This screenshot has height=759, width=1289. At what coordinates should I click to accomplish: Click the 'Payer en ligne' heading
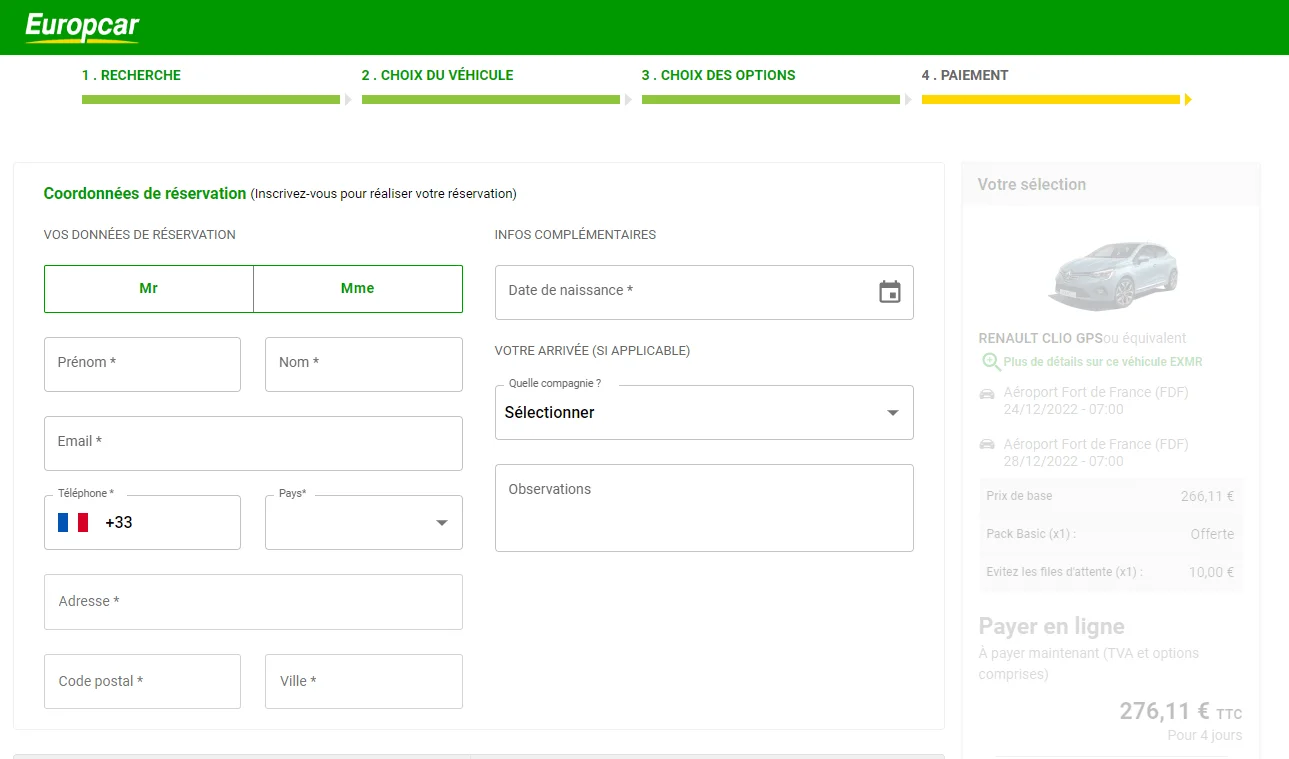[1051, 627]
